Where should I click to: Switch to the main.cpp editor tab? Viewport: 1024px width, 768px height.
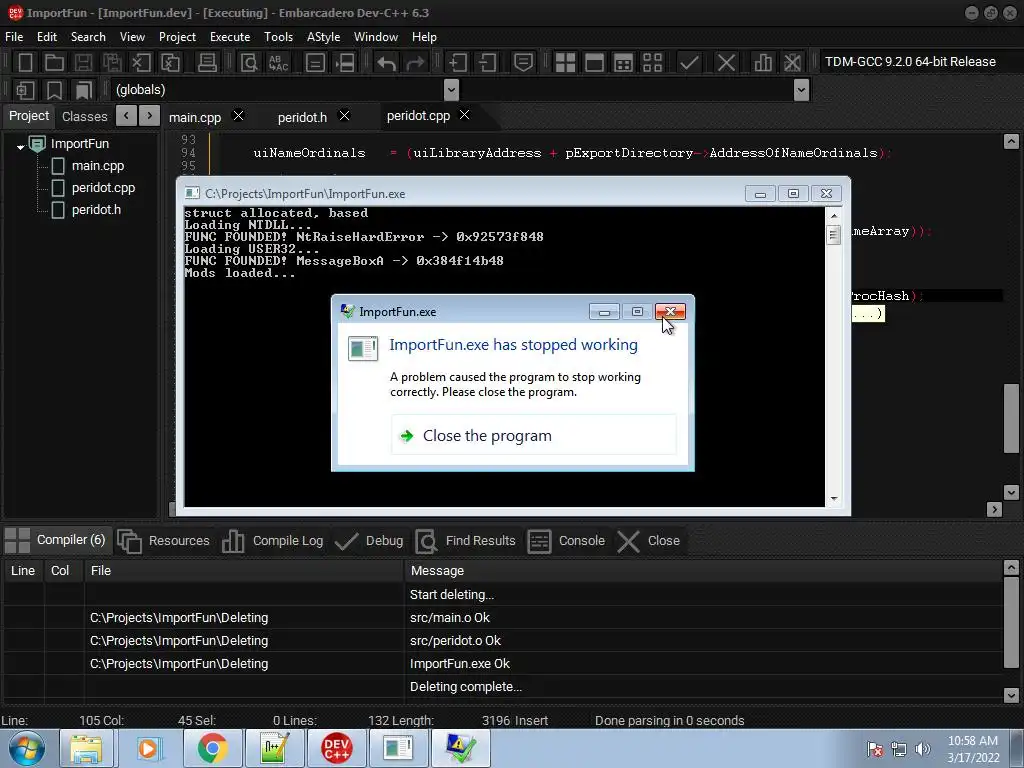pos(195,118)
